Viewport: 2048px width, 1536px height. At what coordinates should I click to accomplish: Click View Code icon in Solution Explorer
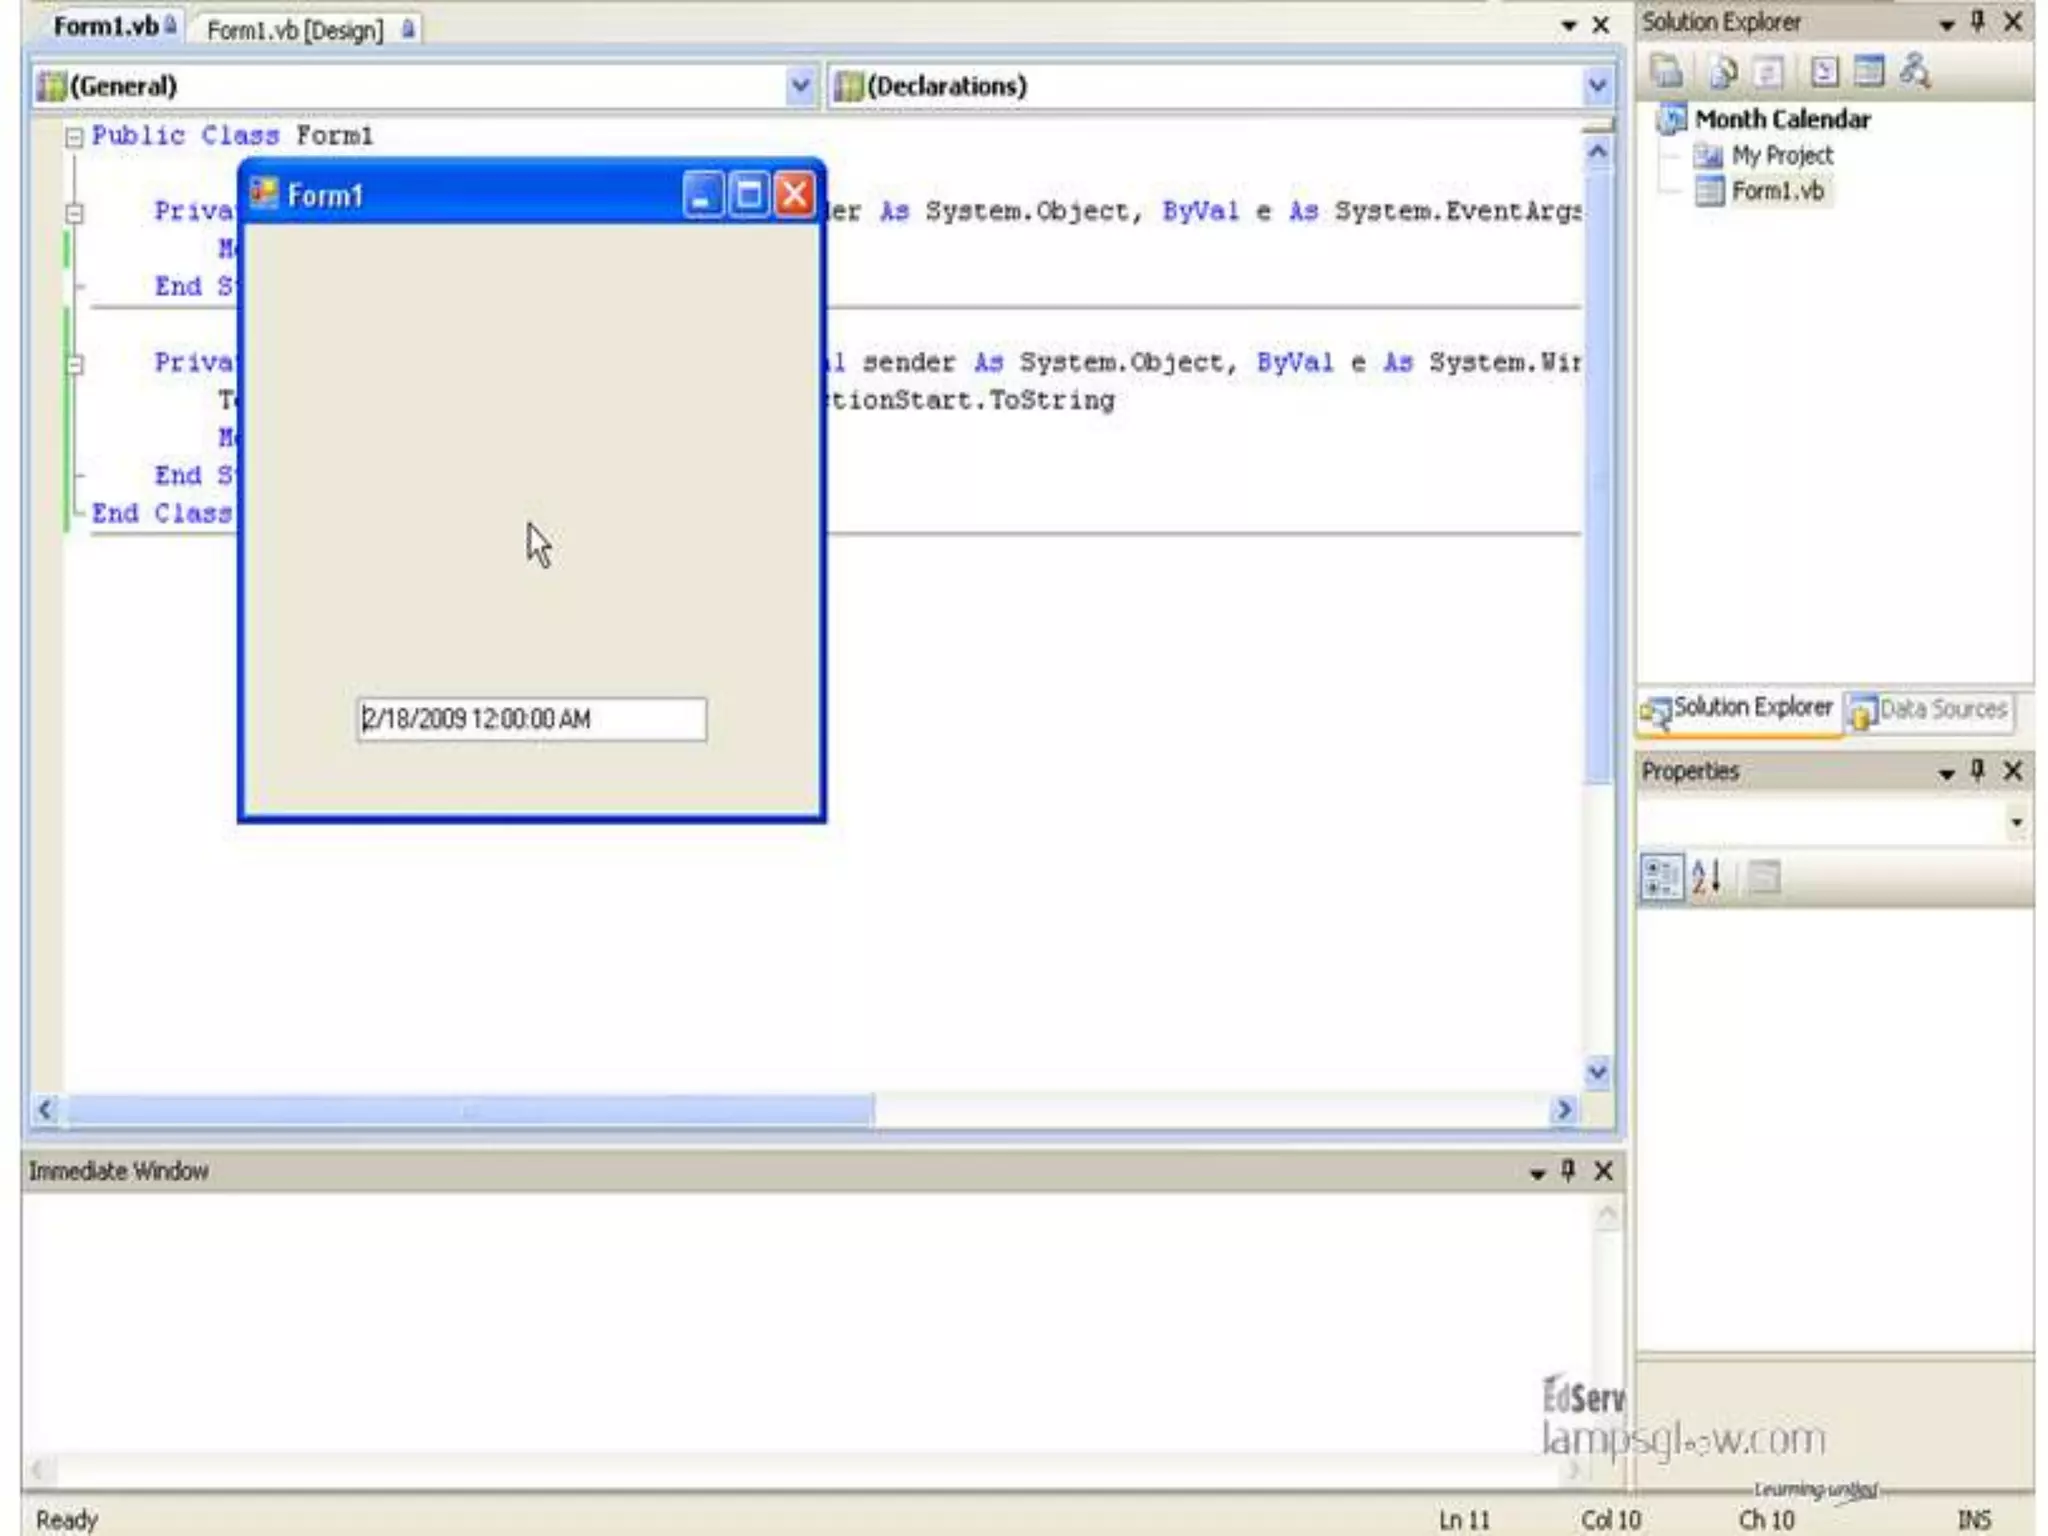coord(1824,71)
